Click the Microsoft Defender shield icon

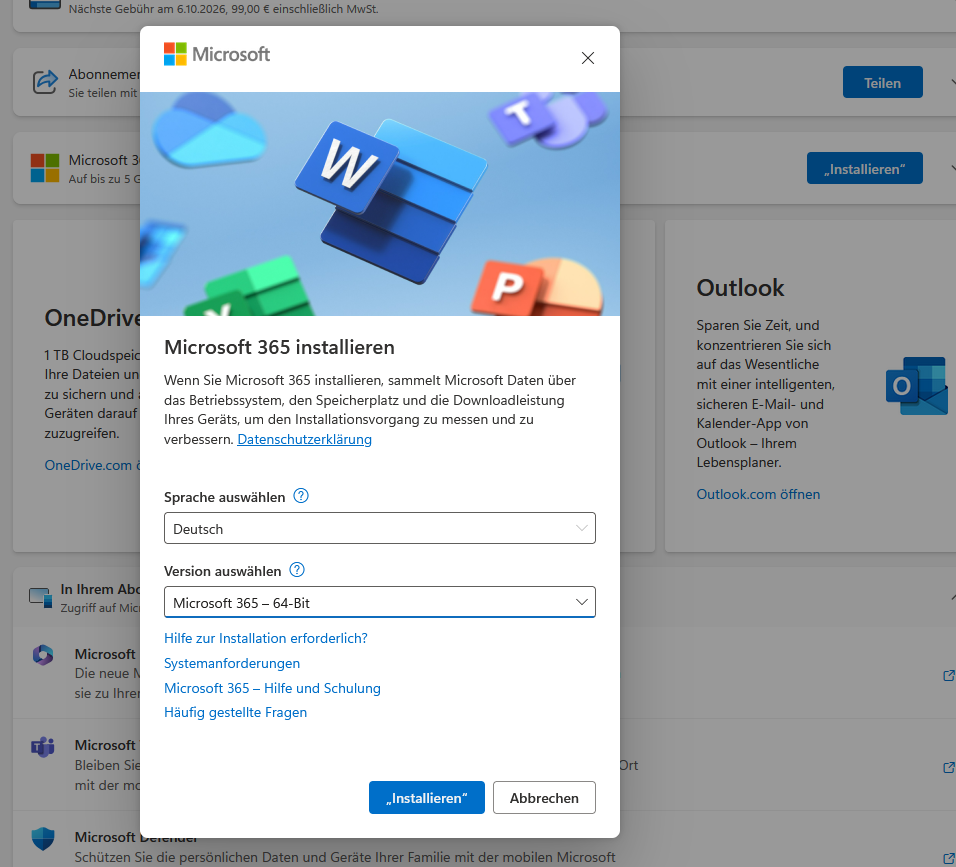click(x=43, y=838)
